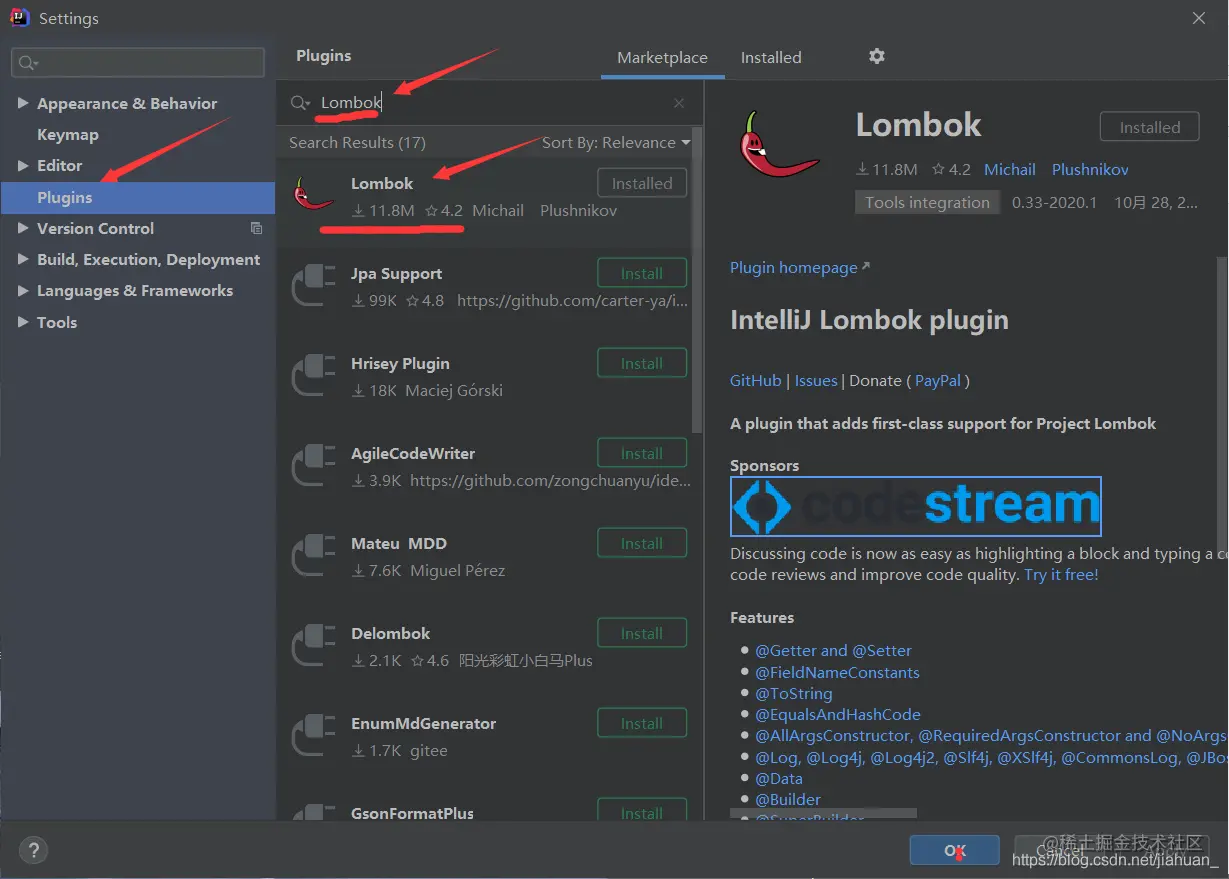Open the @ToString feature link
This screenshot has width=1229, height=879.
click(793, 693)
